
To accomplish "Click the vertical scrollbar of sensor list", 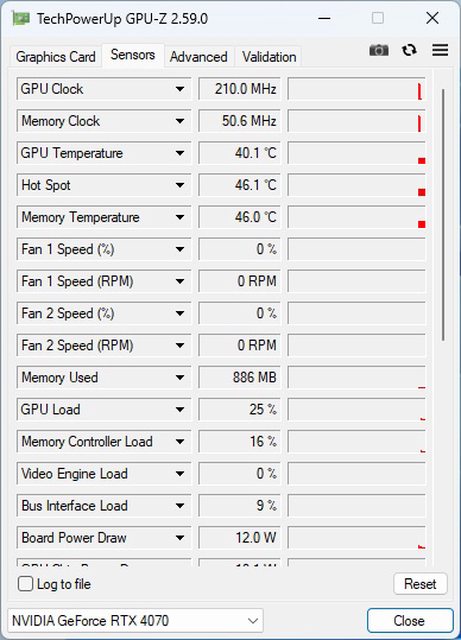I will pyautogui.click(x=443, y=214).
